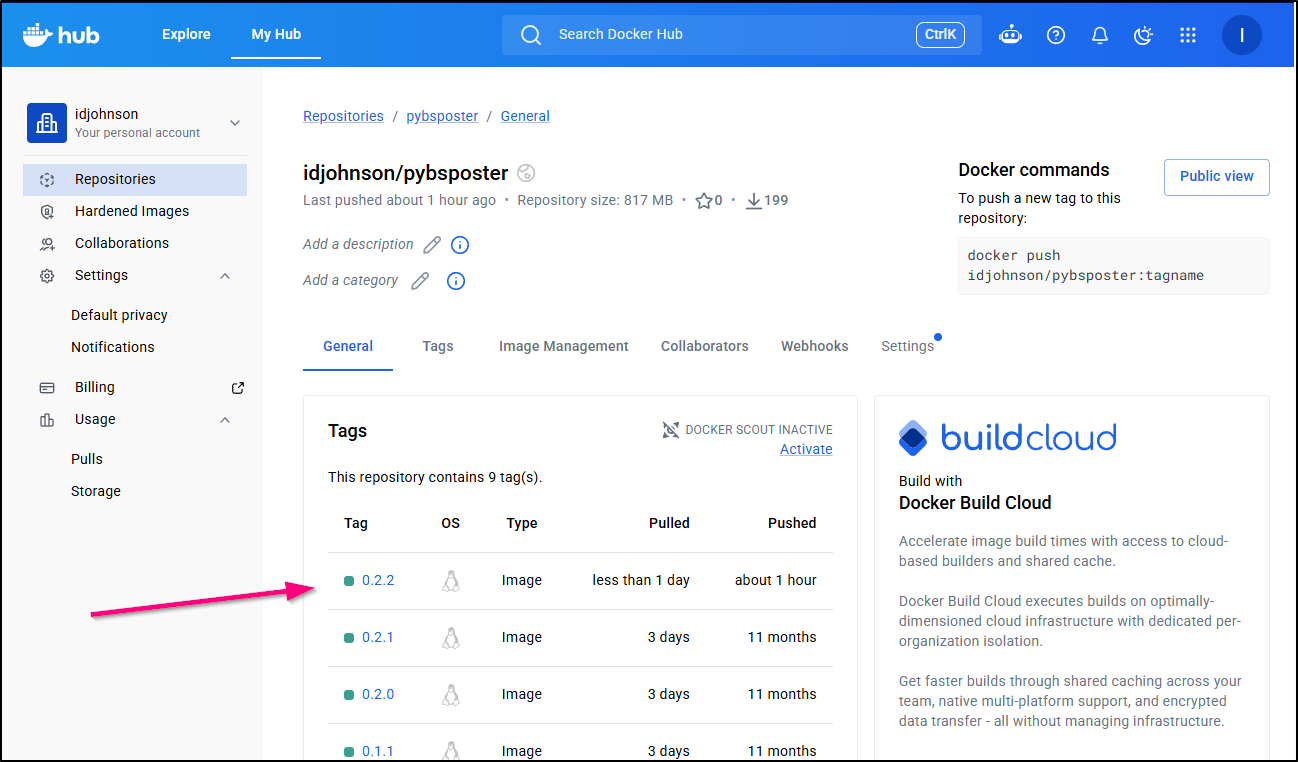Click the Docker Build Cloud logo
Screen dimensions: 1298x762
click(x=1008, y=438)
